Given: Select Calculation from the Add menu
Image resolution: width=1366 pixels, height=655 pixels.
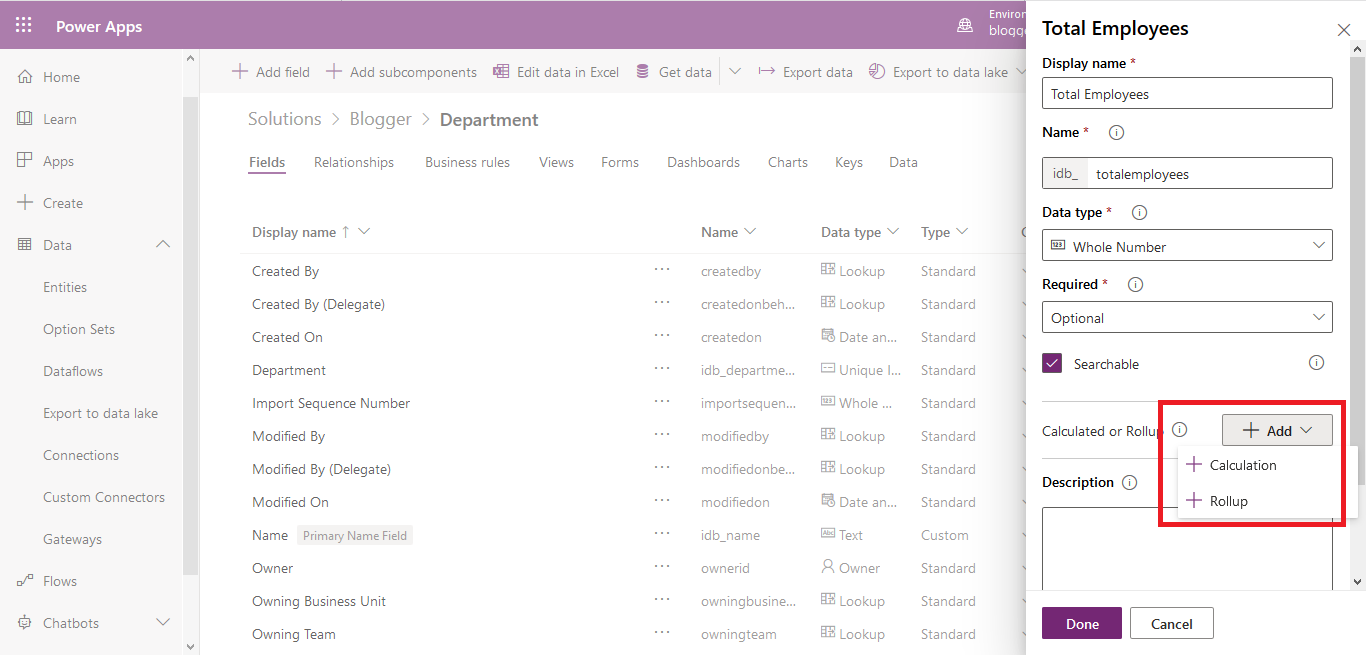Looking at the screenshot, I should click(x=1241, y=464).
